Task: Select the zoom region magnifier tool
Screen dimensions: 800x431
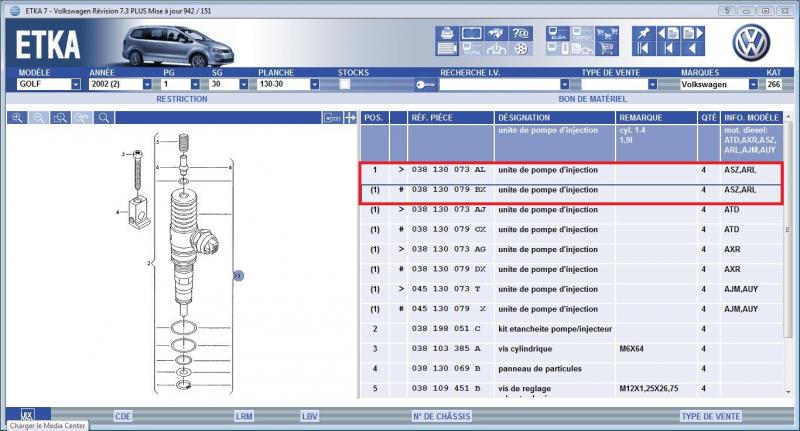Action: [x=60, y=118]
